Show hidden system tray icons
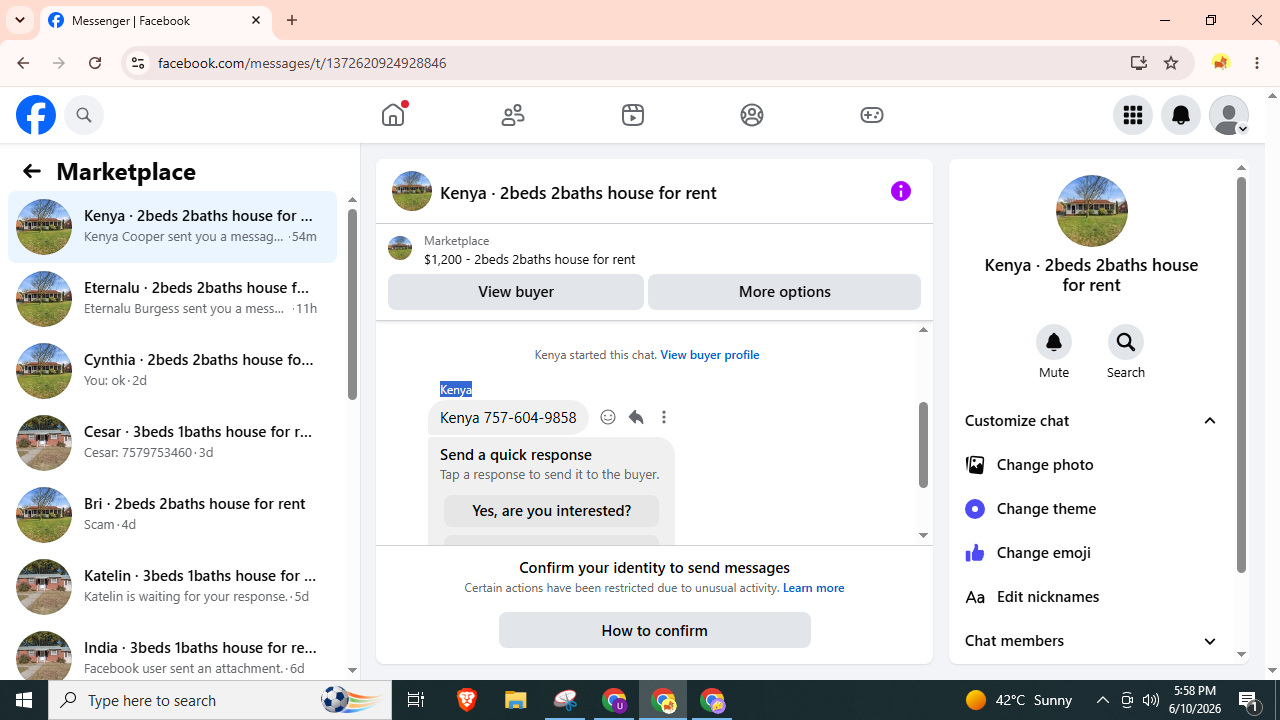Screen dimensions: 1280x720 [1102, 700]
